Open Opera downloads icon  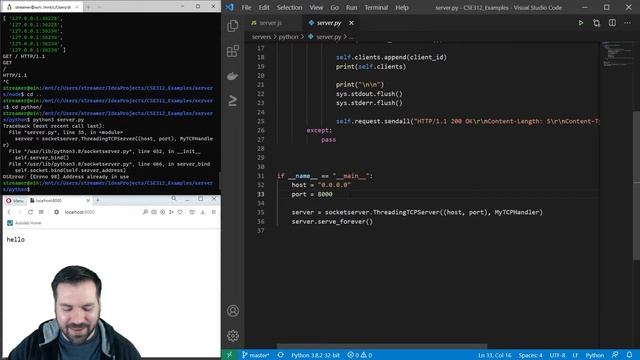[203, 212]
